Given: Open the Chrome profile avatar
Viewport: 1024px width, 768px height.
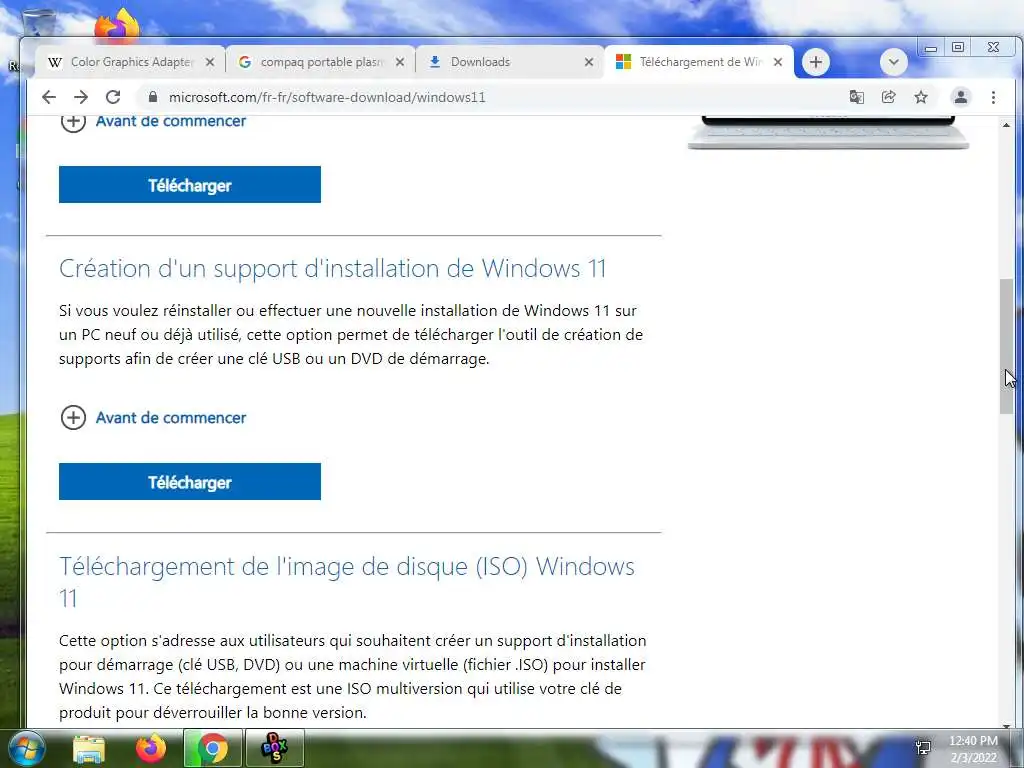Looking at the screenshot, I should coord(961,97).
